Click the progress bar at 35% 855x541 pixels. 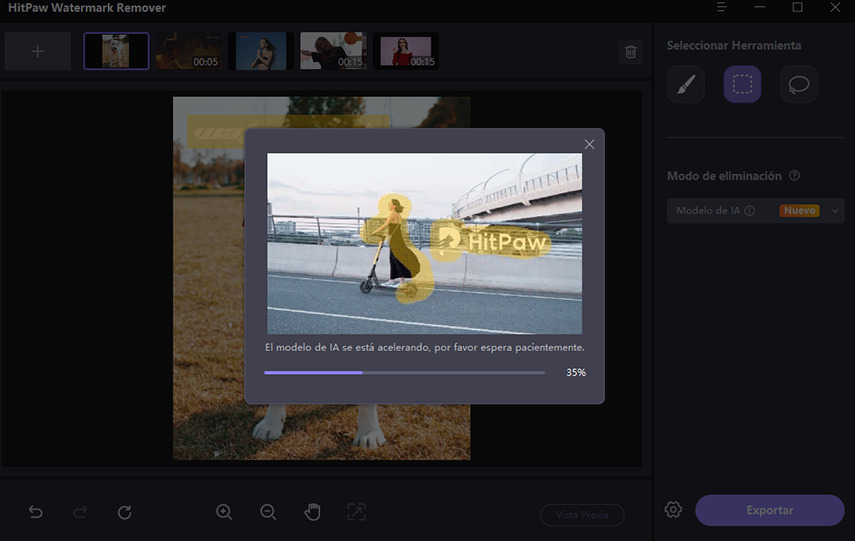pos(404,372)
